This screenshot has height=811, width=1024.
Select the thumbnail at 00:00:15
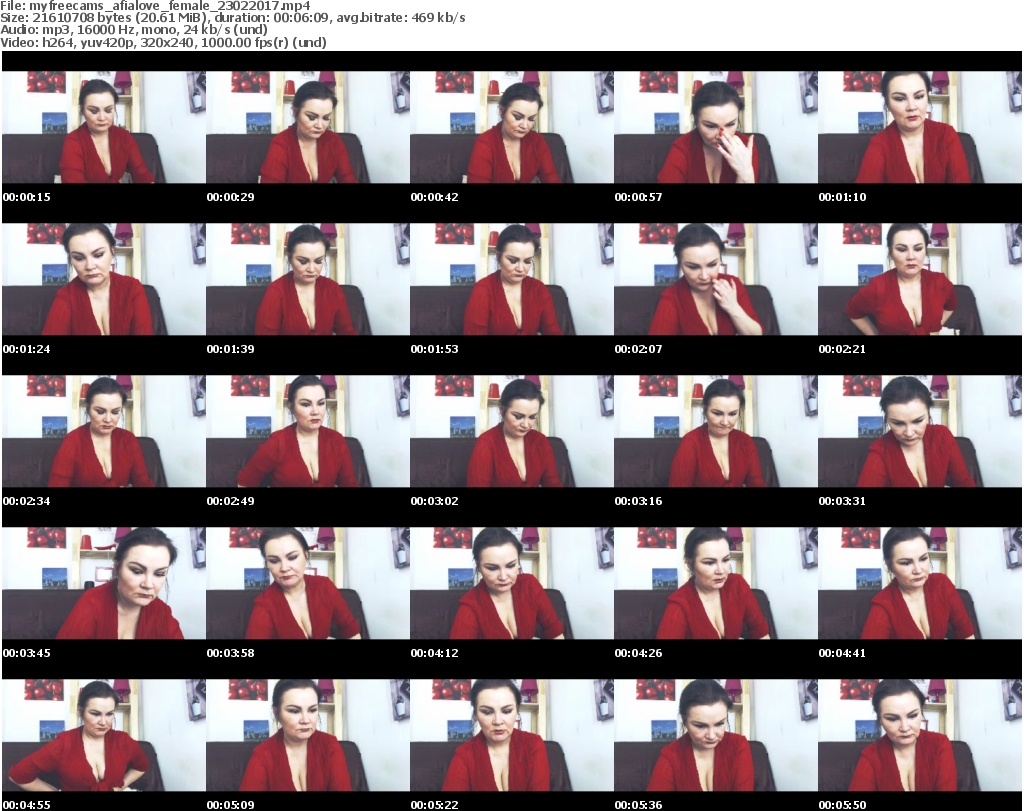[x=104, y=127]
